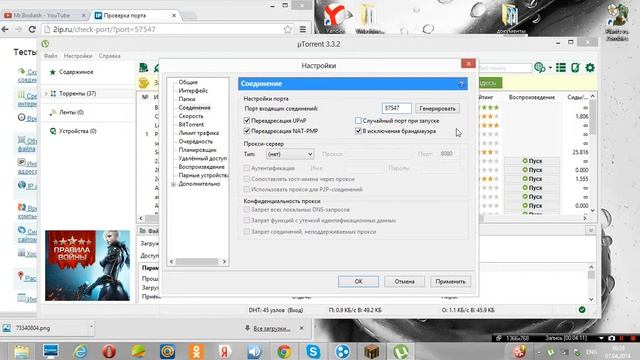Select BitTorrent settings category
Image resolution: width=640 pixels, height=360 pixels.
[191, 124]
